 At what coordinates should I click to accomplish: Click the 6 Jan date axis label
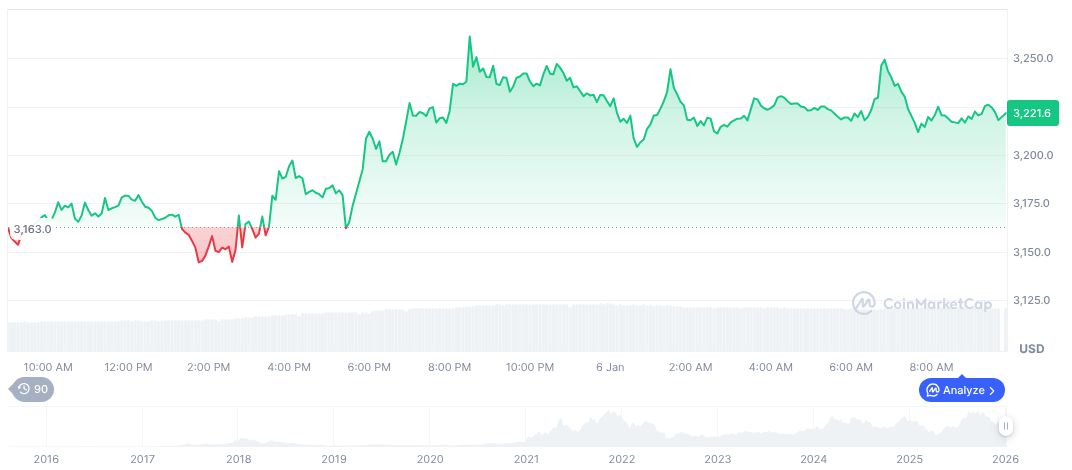609,368
